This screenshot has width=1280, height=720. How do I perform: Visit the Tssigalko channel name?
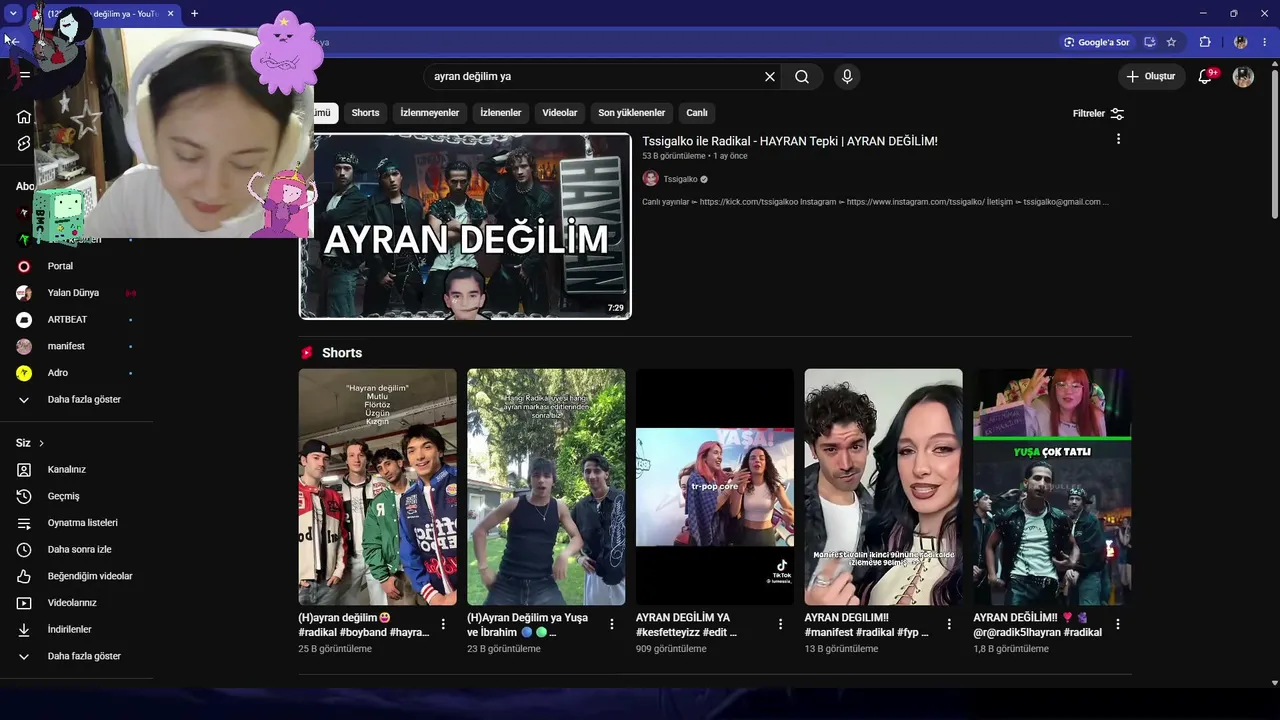[x=680, y=179]
